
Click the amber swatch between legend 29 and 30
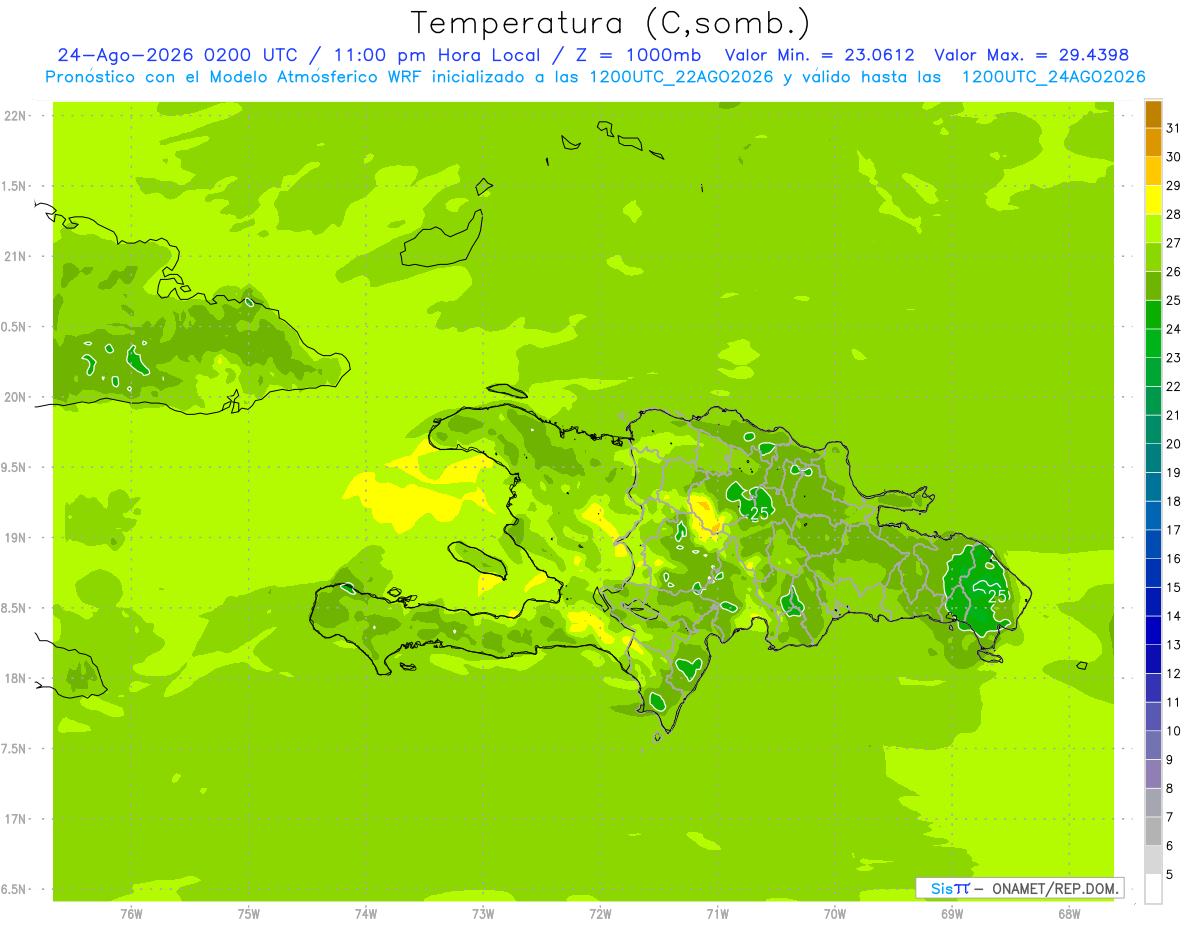1153,172
